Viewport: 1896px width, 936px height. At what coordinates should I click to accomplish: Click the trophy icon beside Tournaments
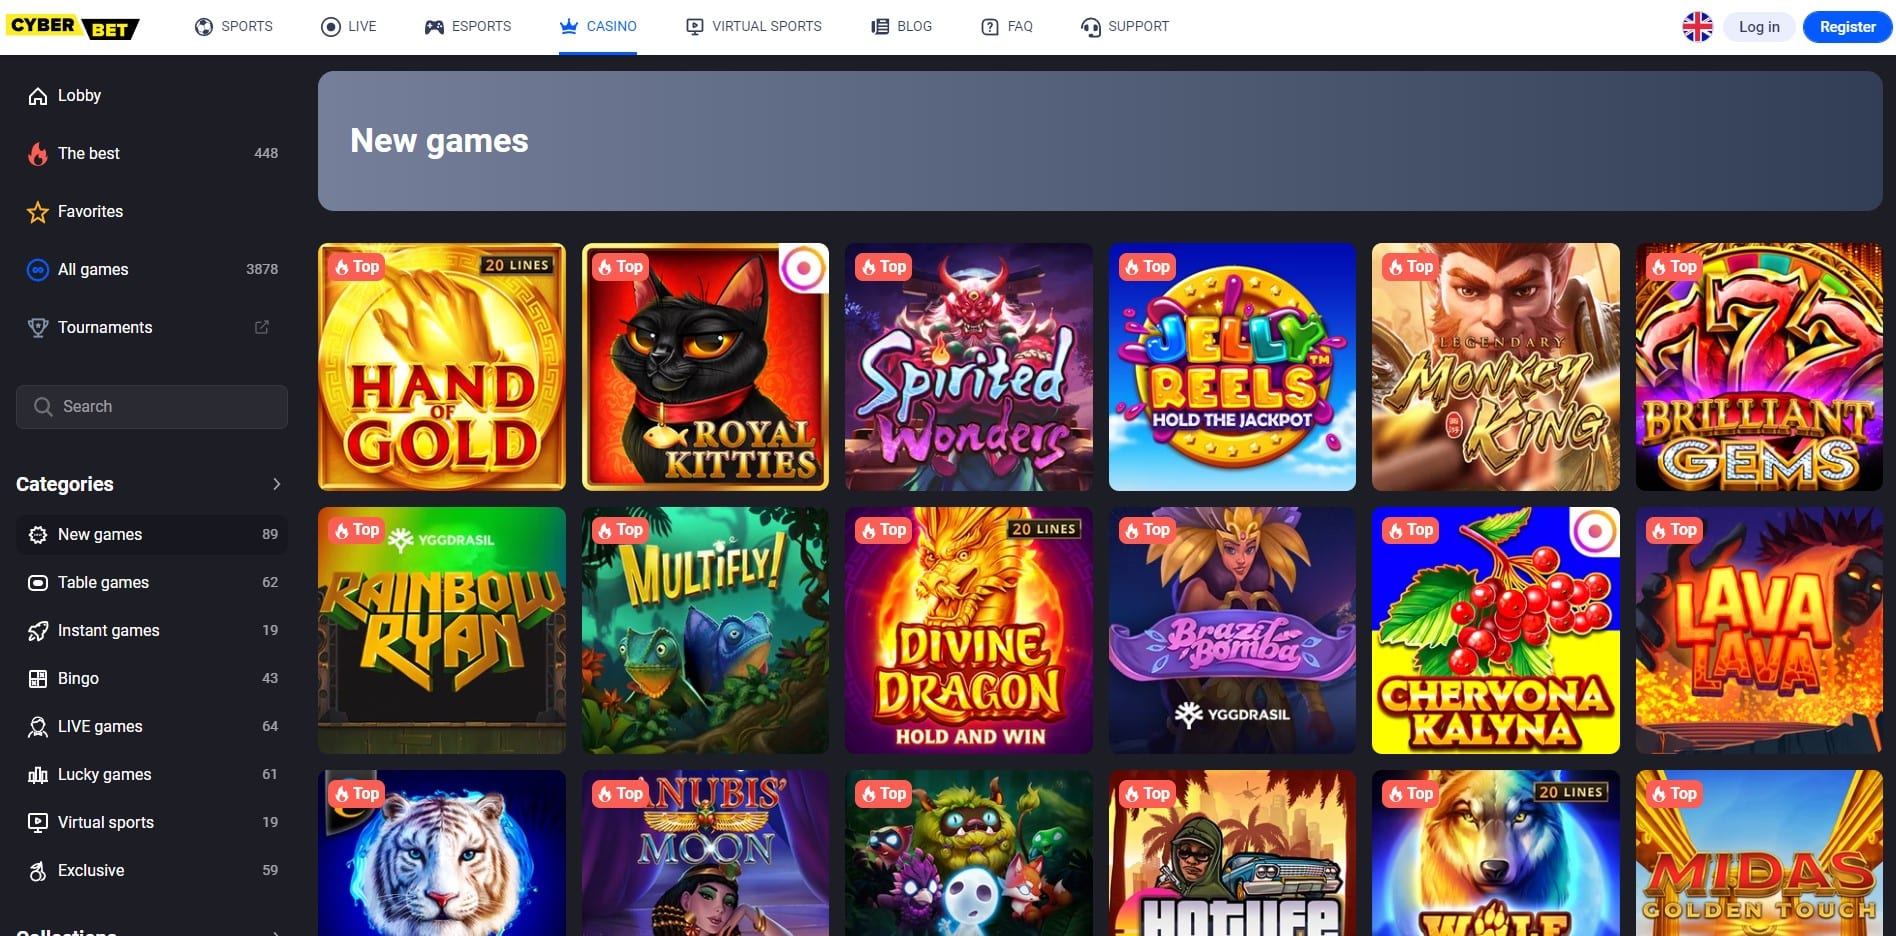pos(38,328)
